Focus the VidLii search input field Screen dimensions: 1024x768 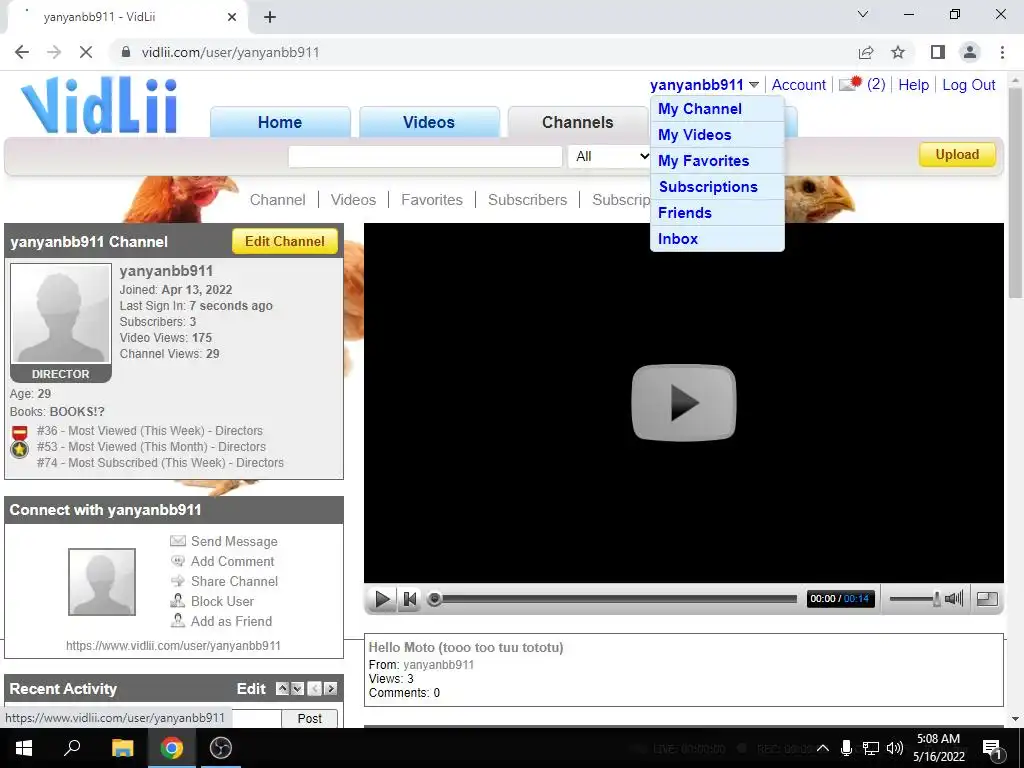click(x=425, y=157)
